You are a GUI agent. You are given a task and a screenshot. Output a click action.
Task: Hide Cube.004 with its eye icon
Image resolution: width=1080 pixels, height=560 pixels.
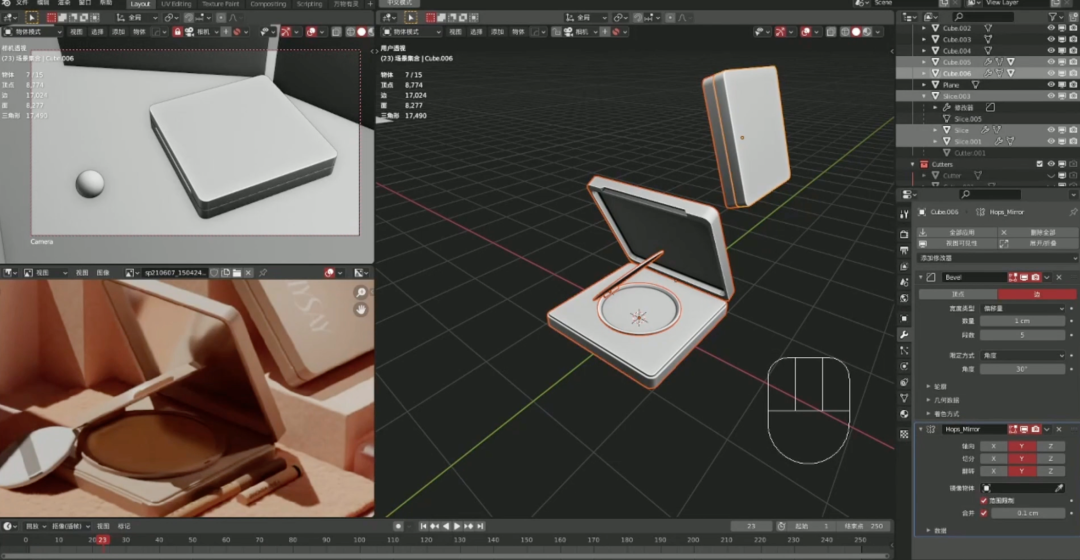click(x=1051, y=50)
